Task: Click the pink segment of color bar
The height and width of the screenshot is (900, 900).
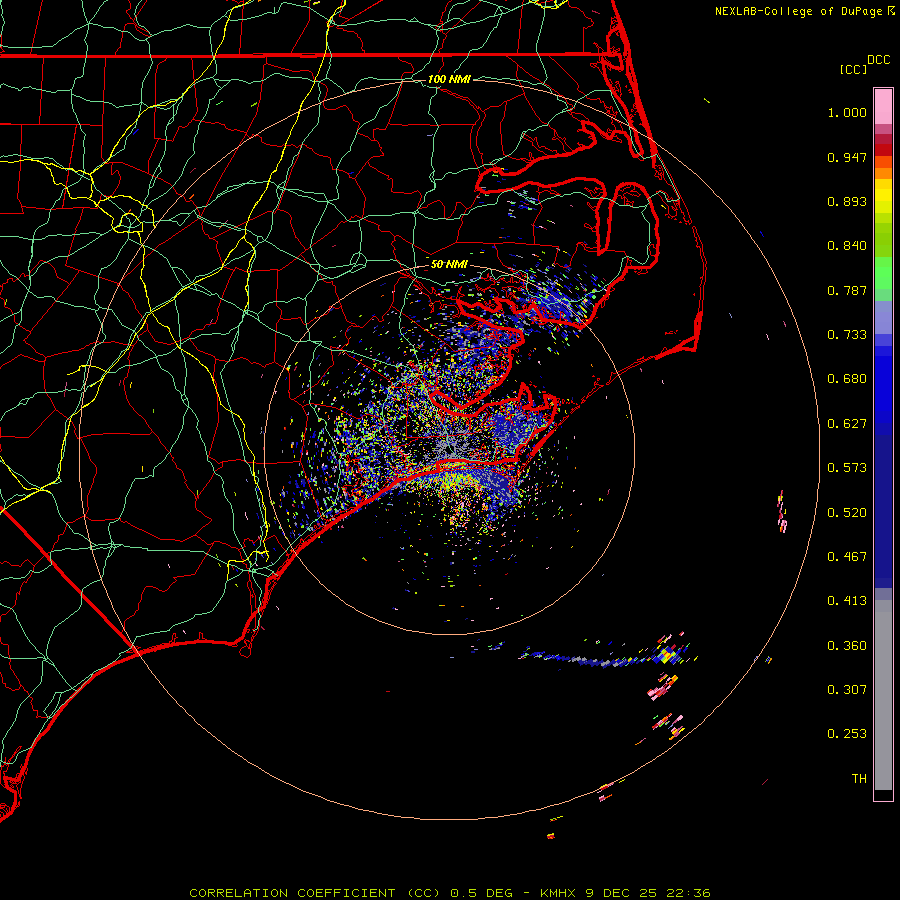Action: pyautogui.click(x=883, y=107)
